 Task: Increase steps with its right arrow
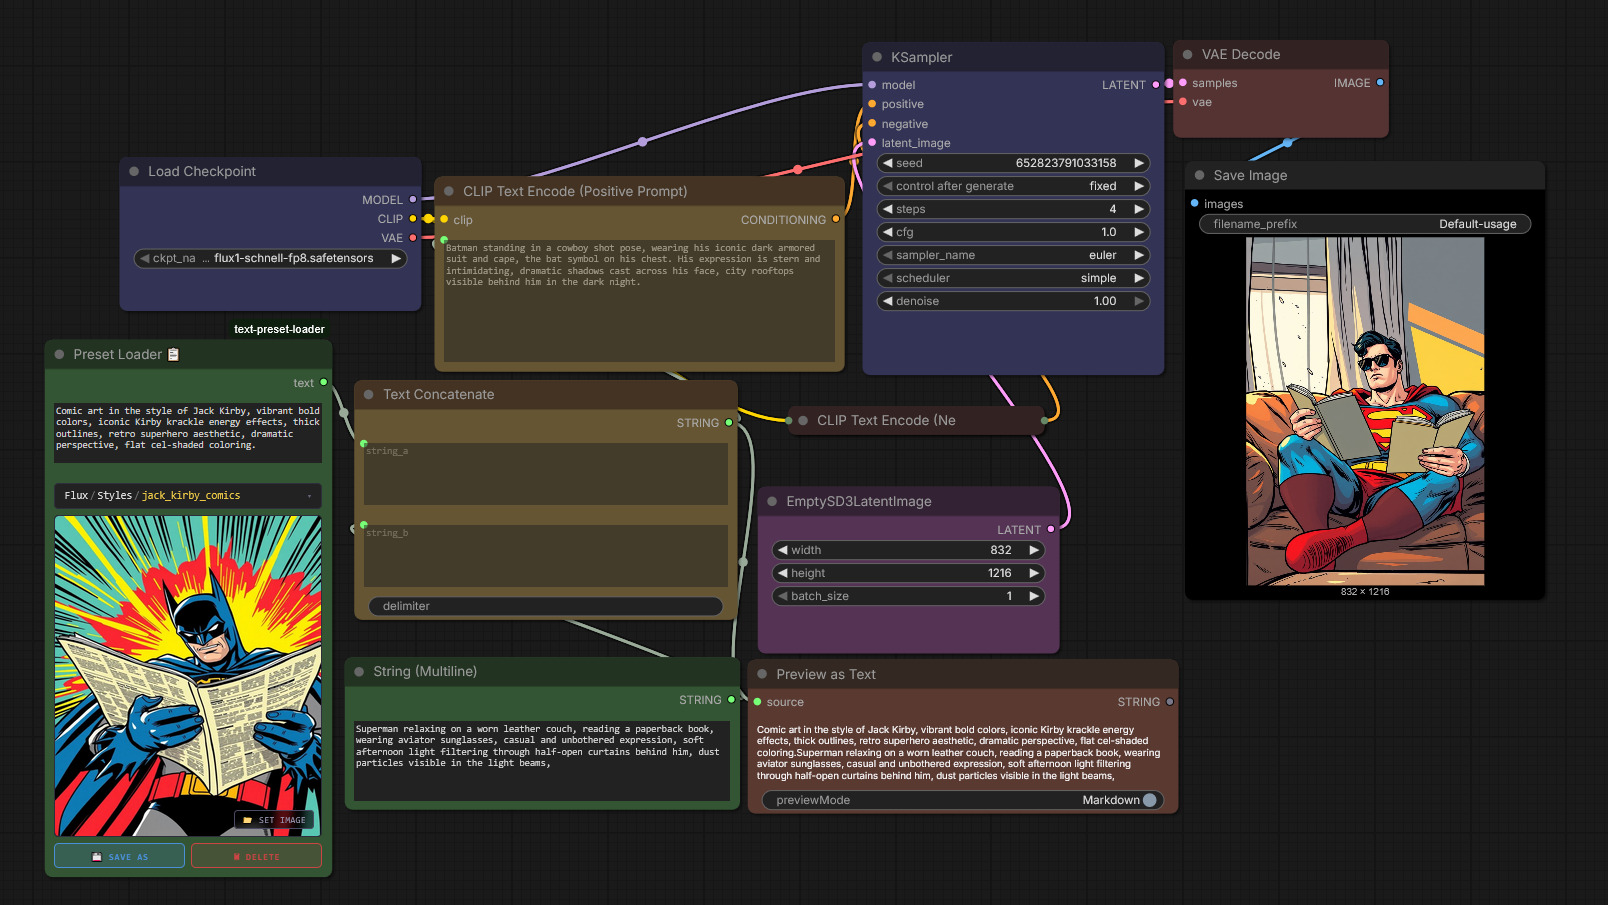(x=1139, y=209)
